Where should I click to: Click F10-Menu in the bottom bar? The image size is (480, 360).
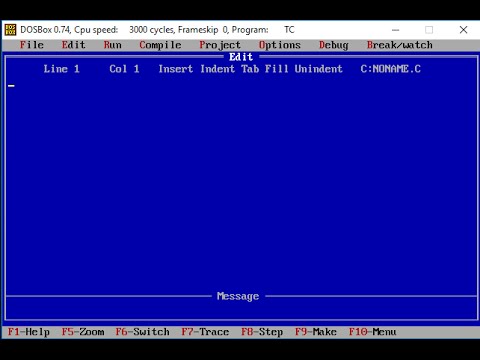pyautogui.click(x=372, y=332)
